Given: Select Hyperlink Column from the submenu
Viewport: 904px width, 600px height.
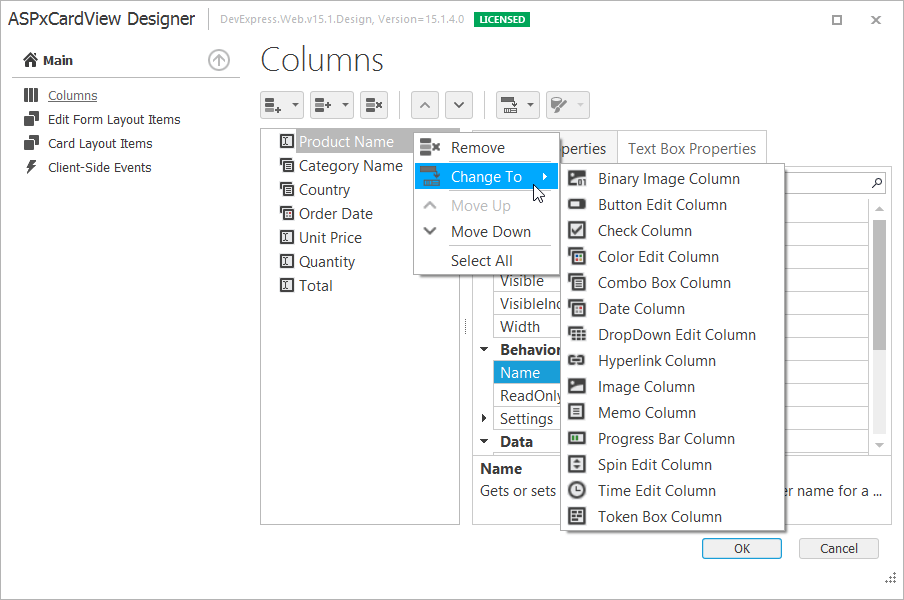Looking at the screenshot, I should point(672,361).
